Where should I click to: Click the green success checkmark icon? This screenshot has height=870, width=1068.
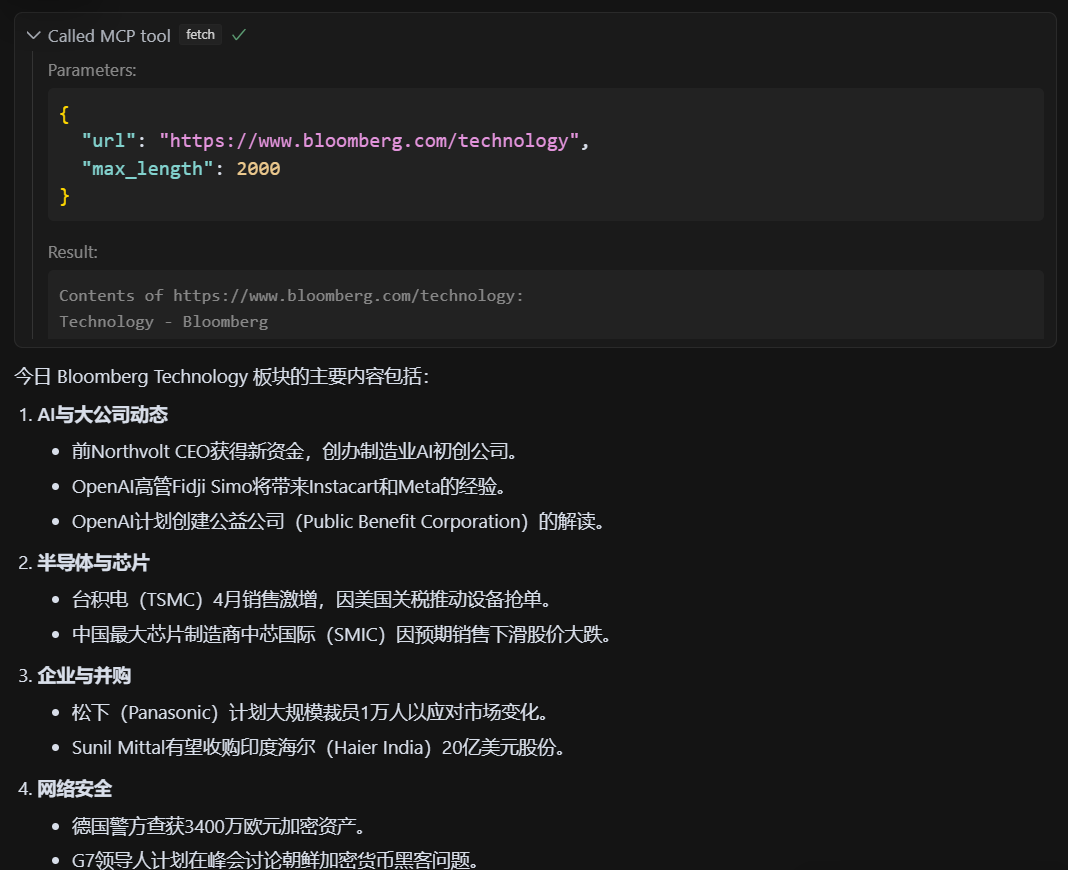(238, 35)
